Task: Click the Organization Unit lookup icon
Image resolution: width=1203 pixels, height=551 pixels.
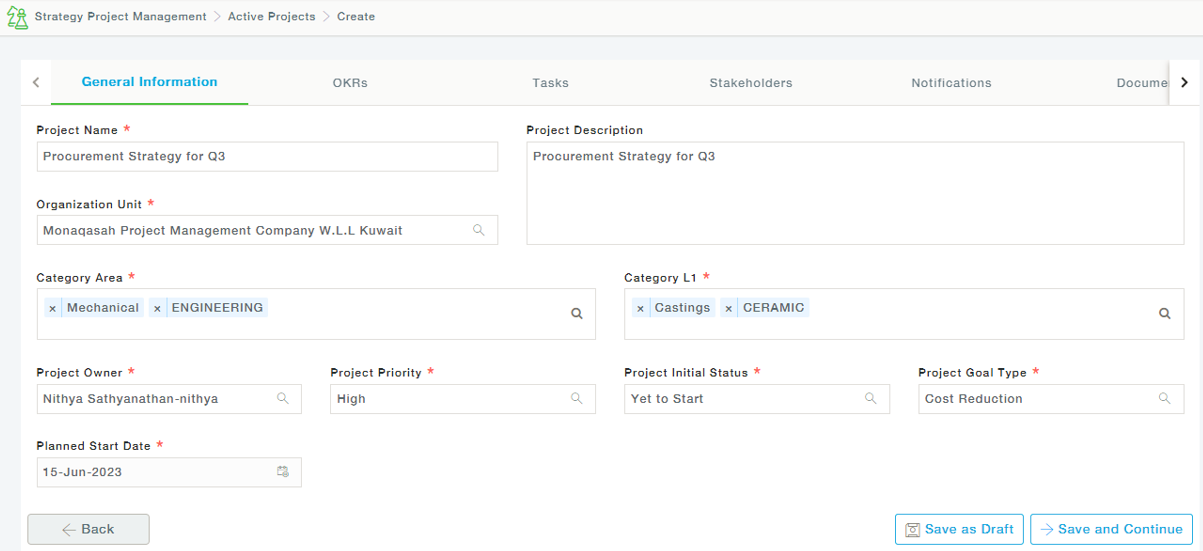Action: click(x=479, y=230)
